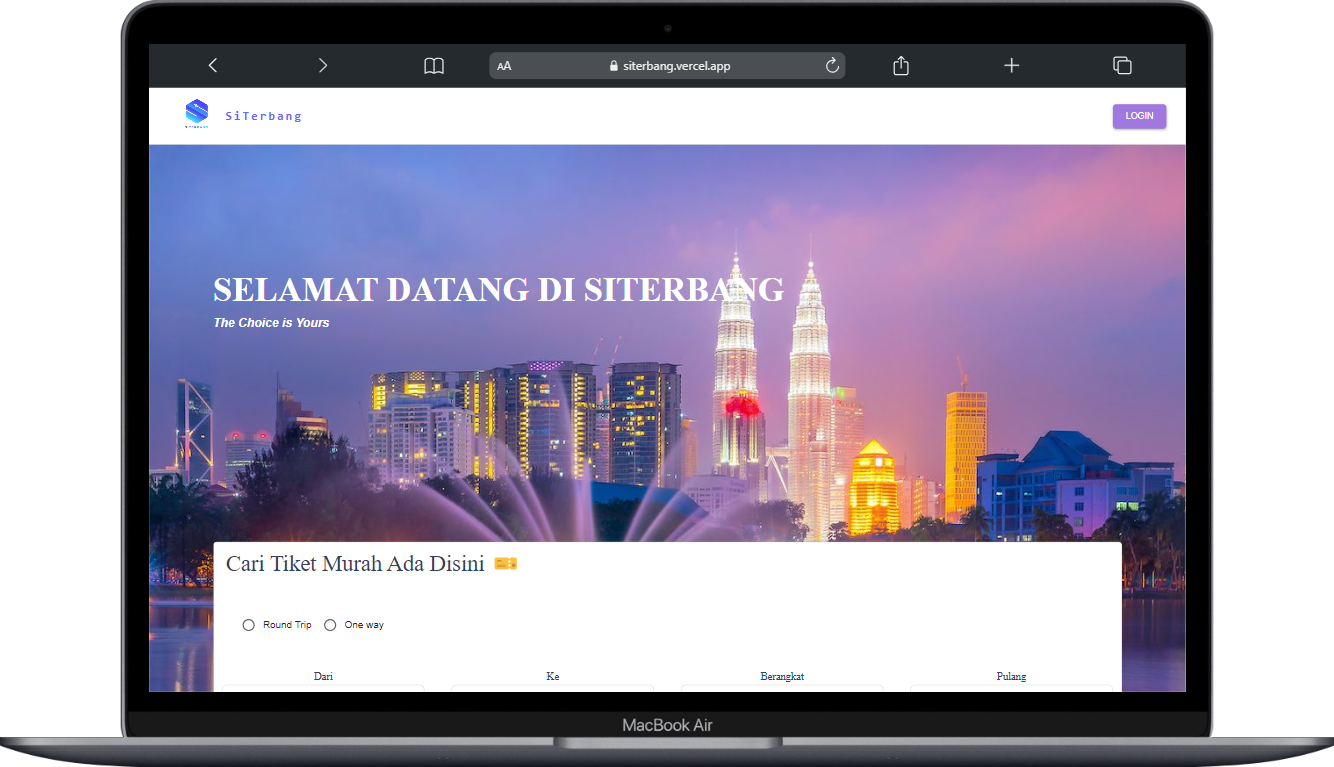Viewport: 1334px width, 767px height.
Task: Click the Pulang return date field
Action: 1011,688
